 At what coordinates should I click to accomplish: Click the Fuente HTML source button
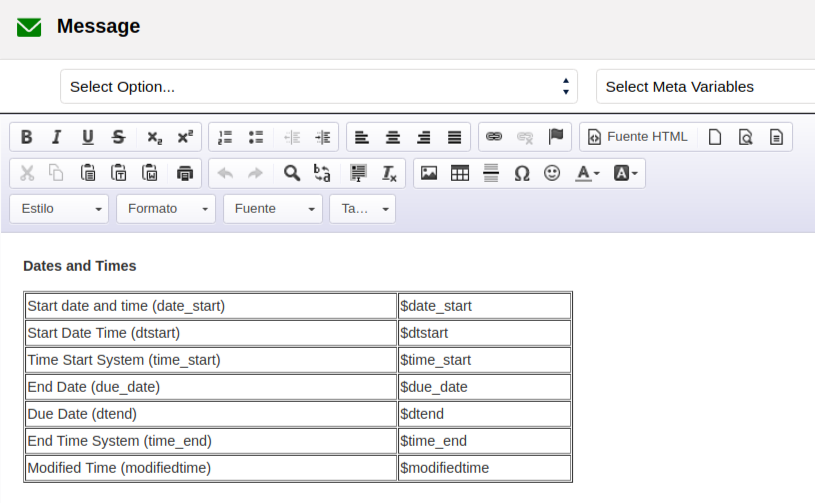[638, 137]
